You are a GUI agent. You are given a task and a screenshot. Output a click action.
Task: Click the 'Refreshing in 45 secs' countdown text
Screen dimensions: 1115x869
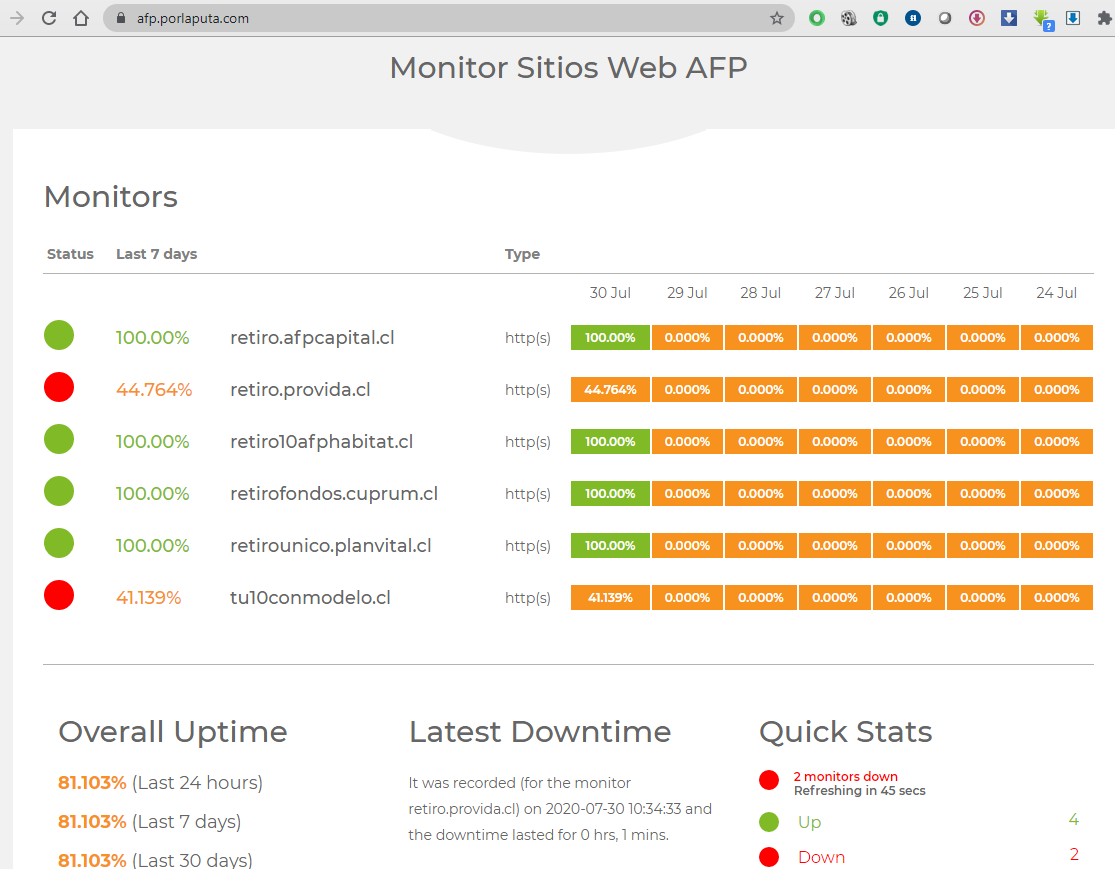tap(860, 791)
